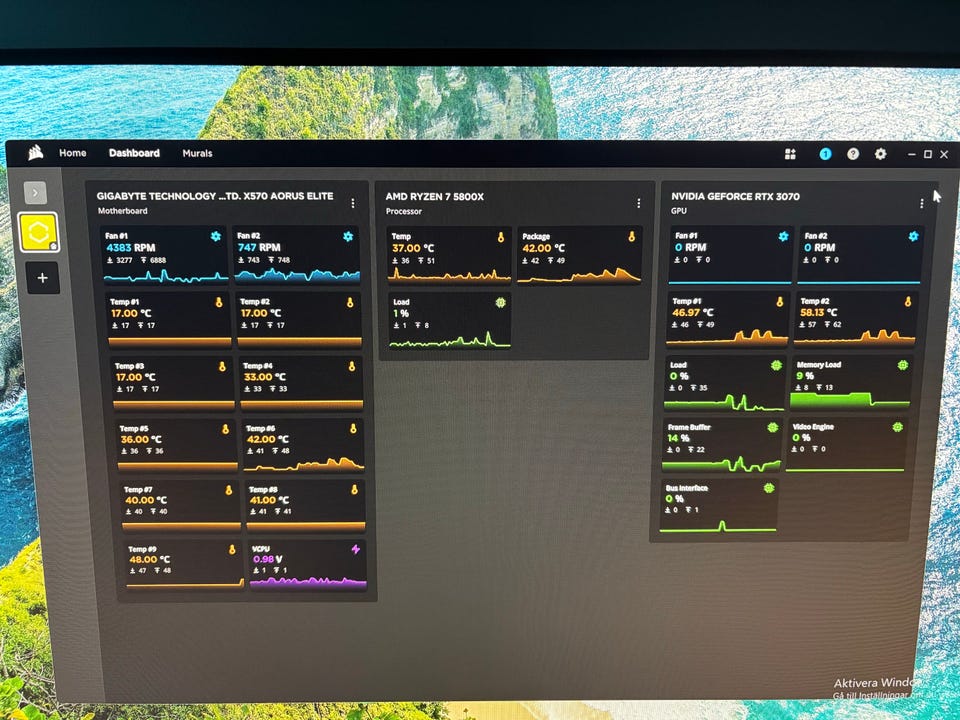The width and height of the screenshot is (960, 720).
Task: Click the processor Load sensor tile
Action: tap(449, 321)
